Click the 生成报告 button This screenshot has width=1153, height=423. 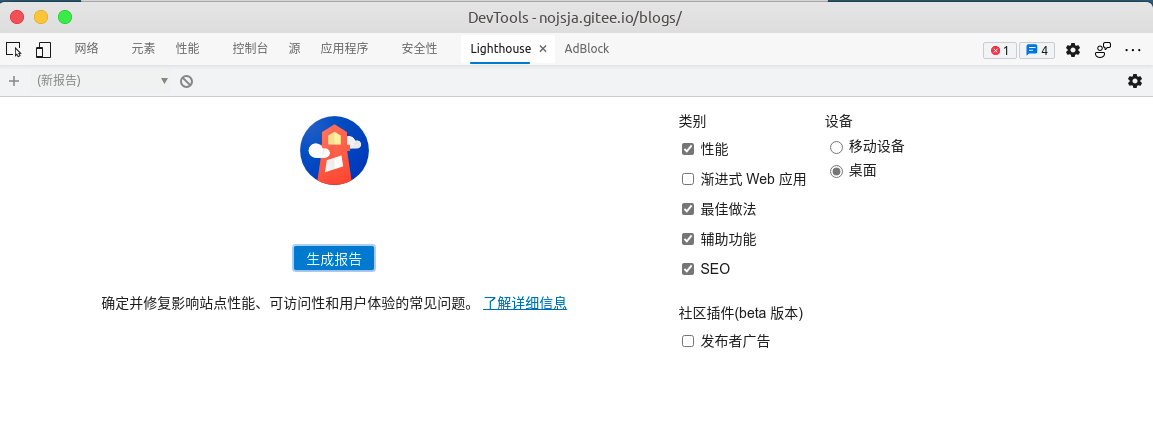click(x=334, y=258)
